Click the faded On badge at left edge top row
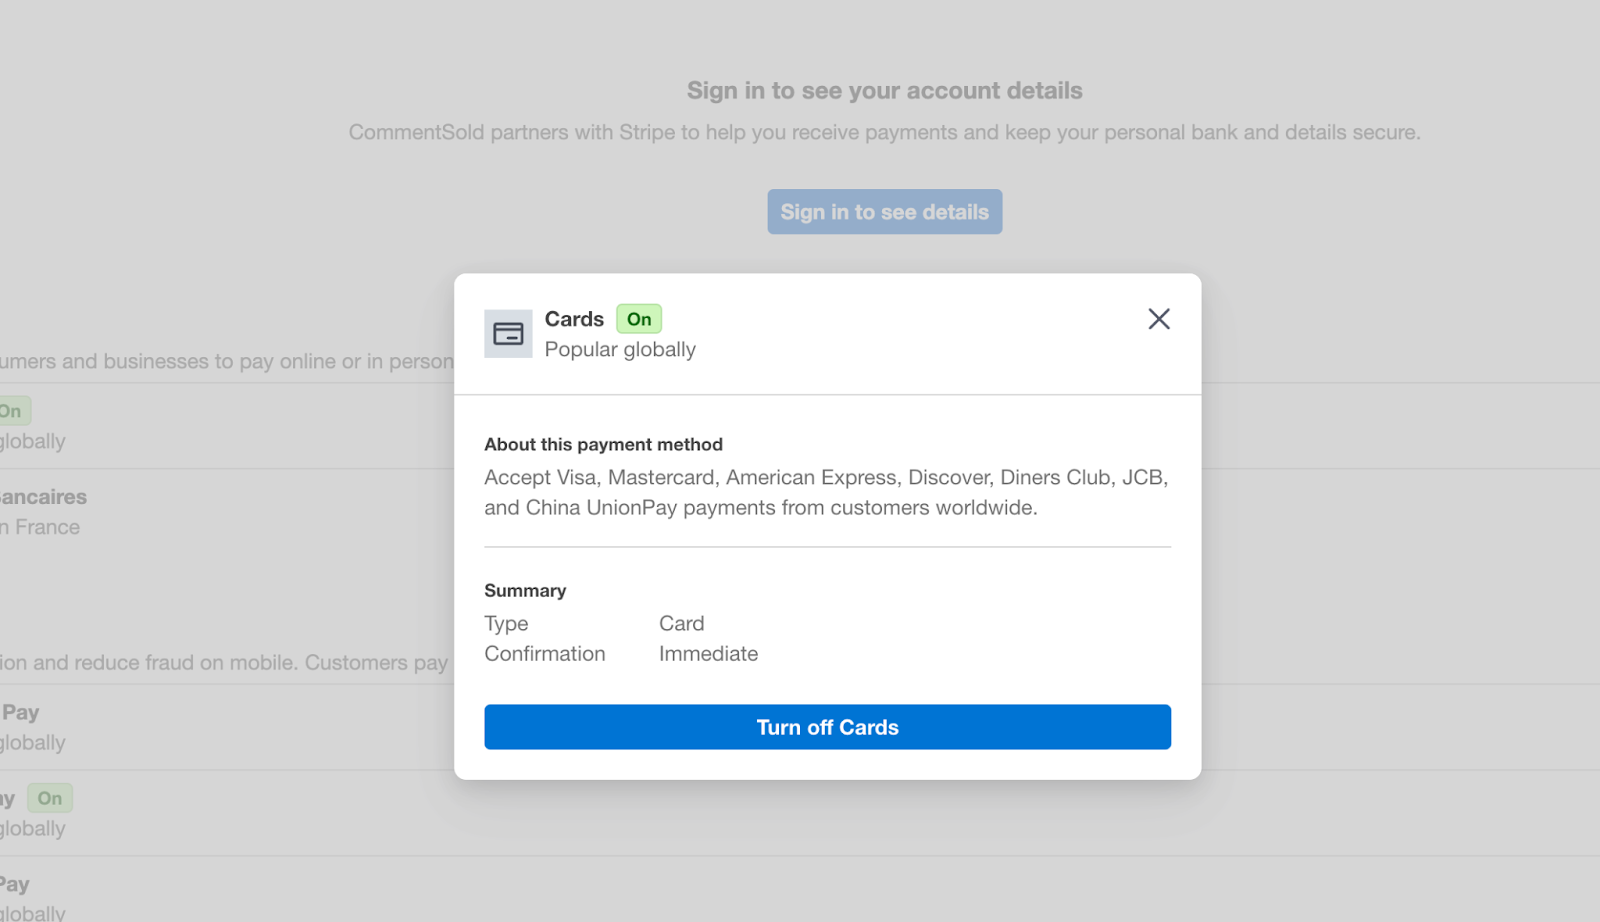The image size is (1600, 922). click(x=12, y=411)
